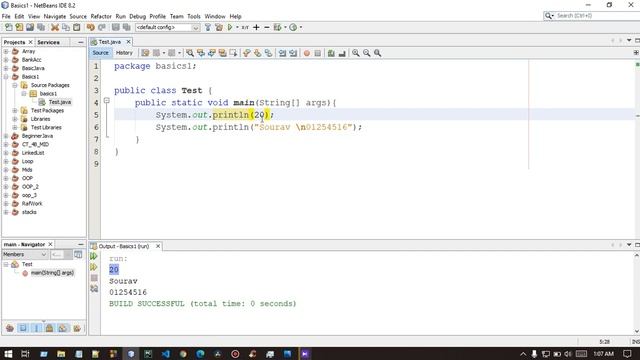Click the Profile Project toolbar icon
Image resolution: width=640 pixels, height=360 pixels.
pos(293,27)
